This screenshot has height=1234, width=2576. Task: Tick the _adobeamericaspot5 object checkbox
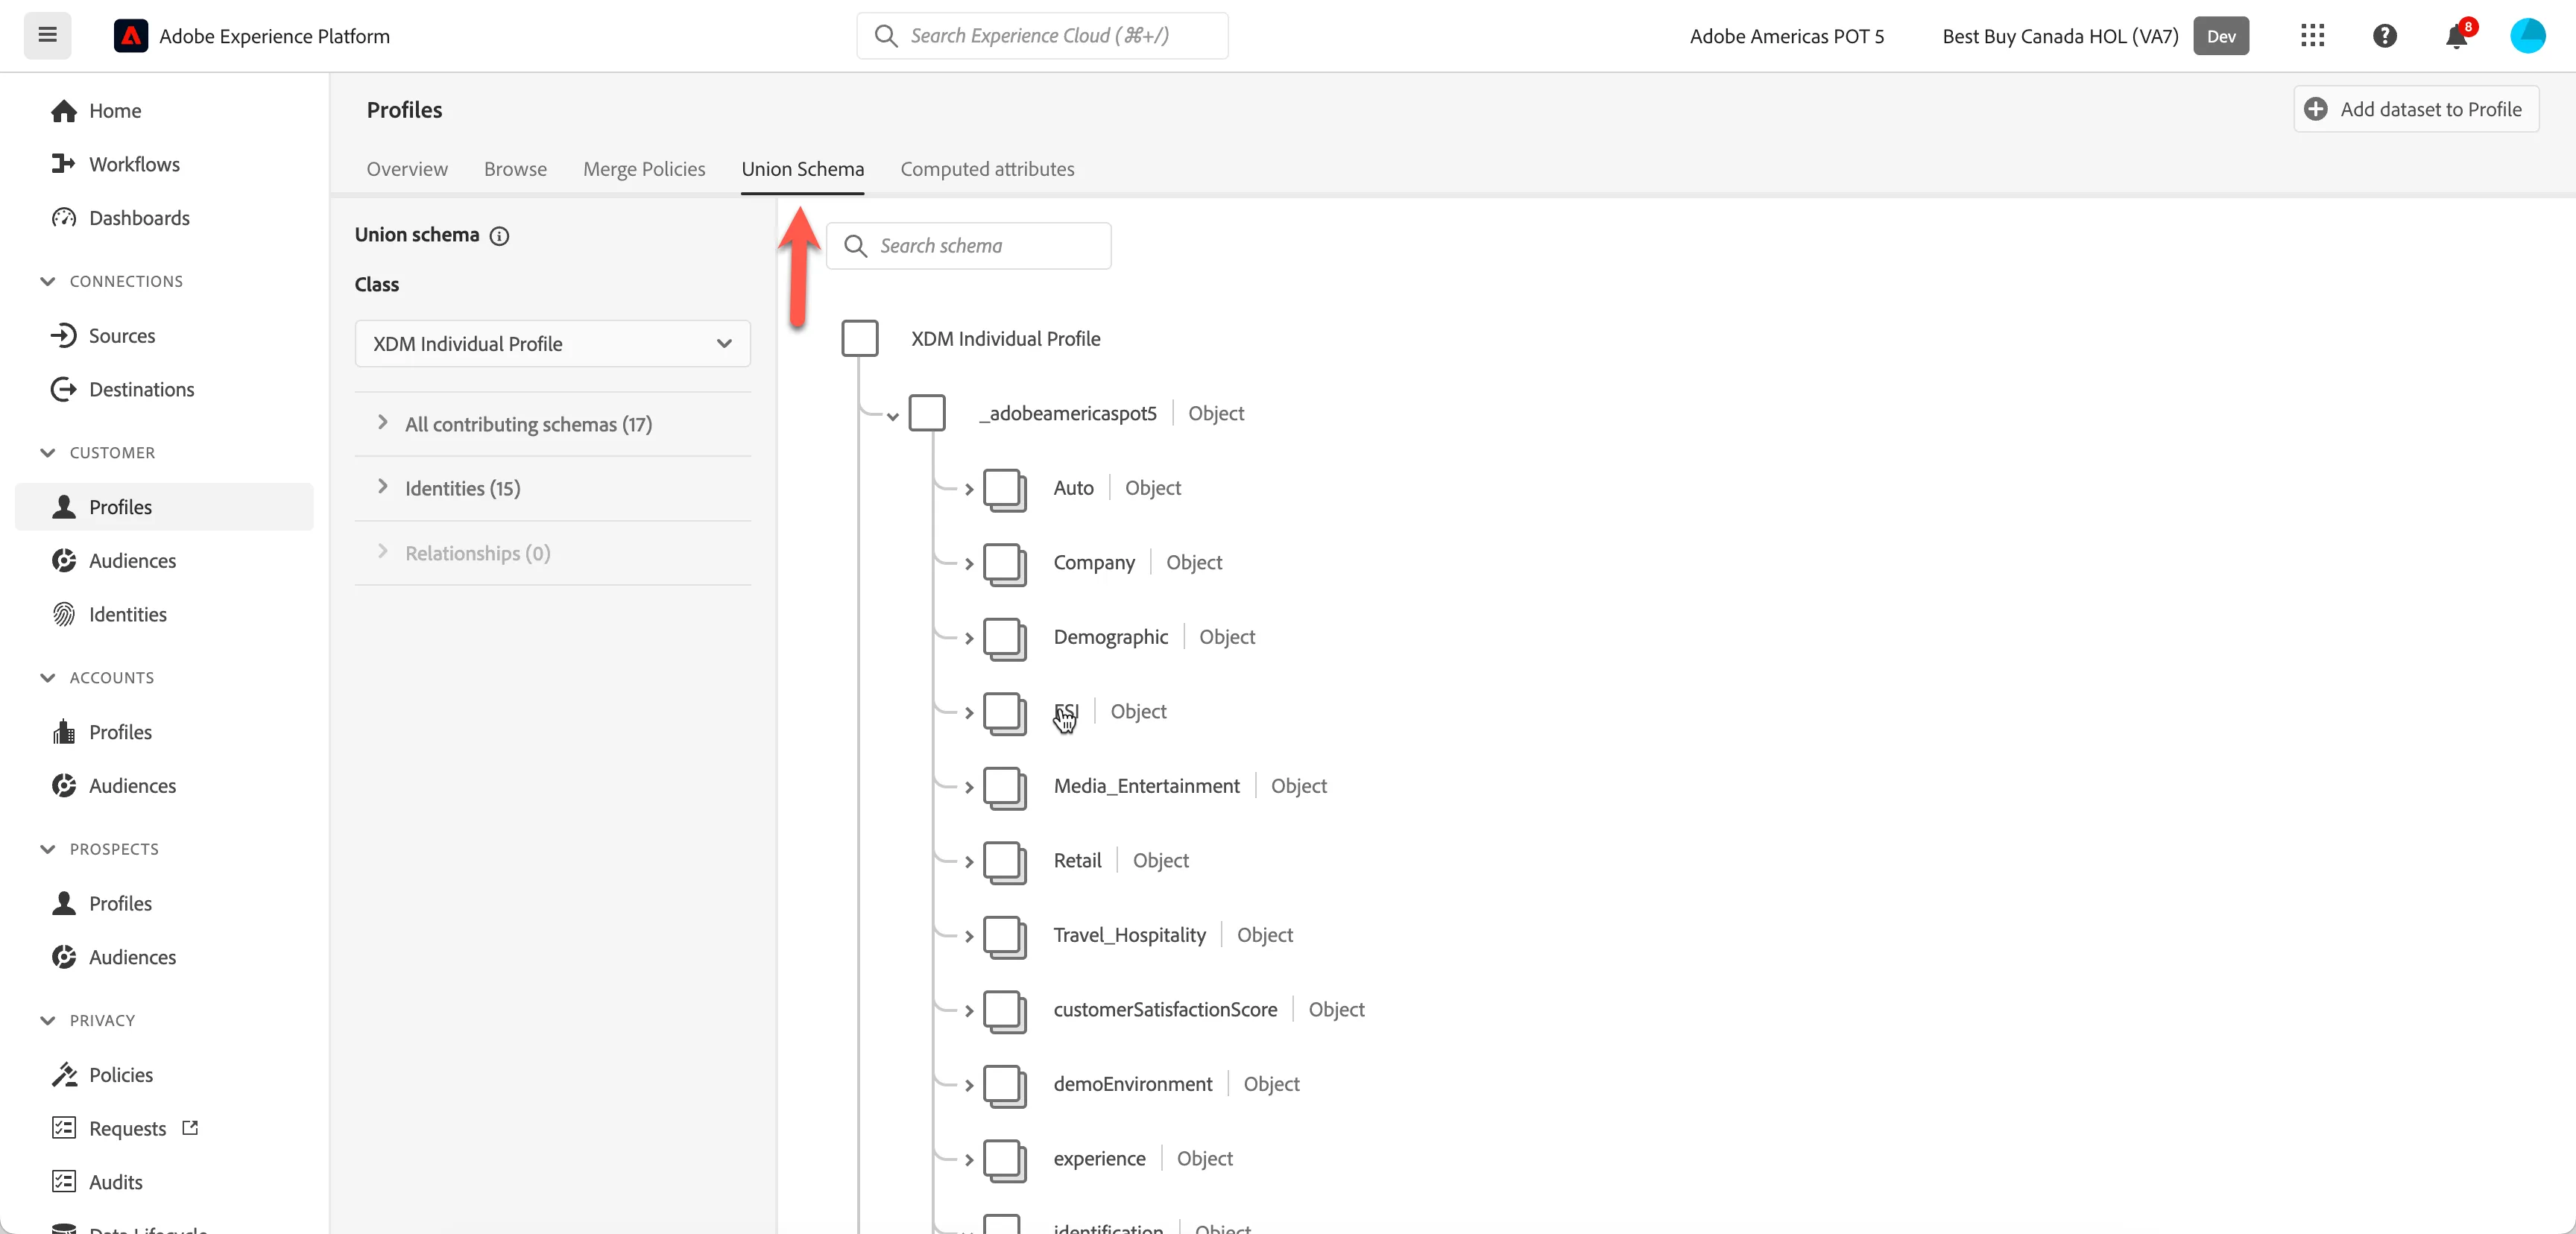click(927, 413)
